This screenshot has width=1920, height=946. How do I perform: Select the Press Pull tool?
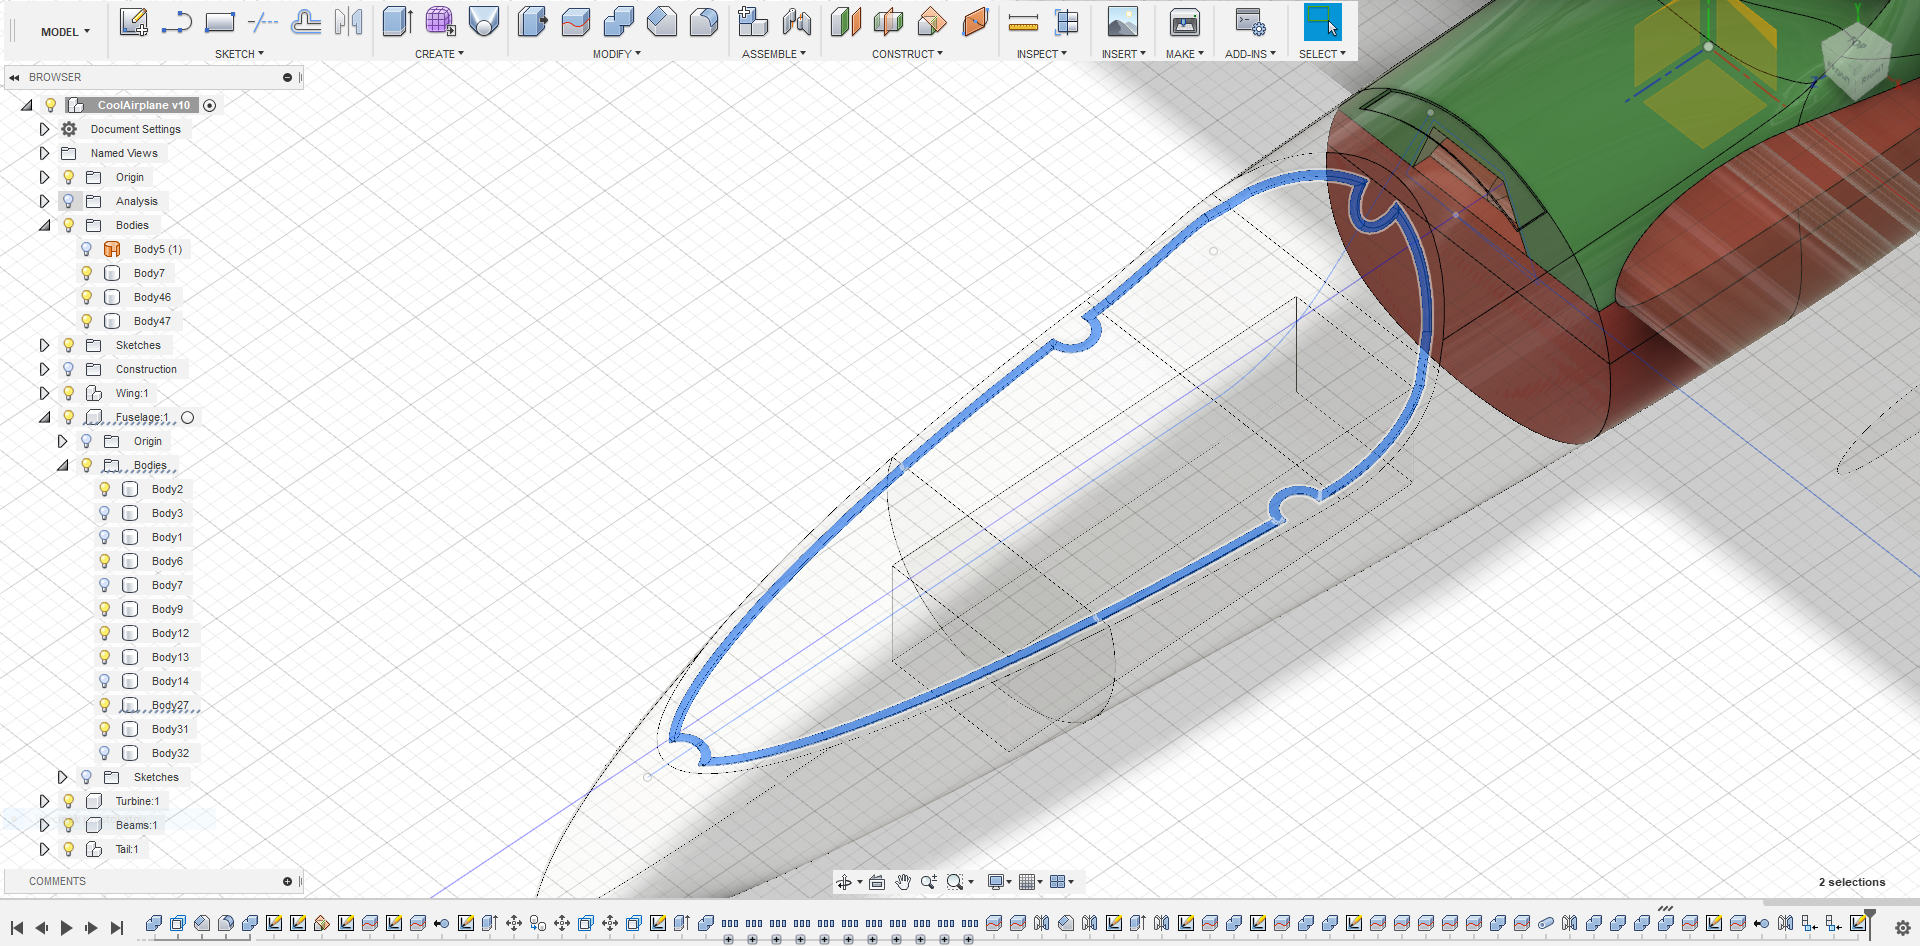tap(532, 22)
